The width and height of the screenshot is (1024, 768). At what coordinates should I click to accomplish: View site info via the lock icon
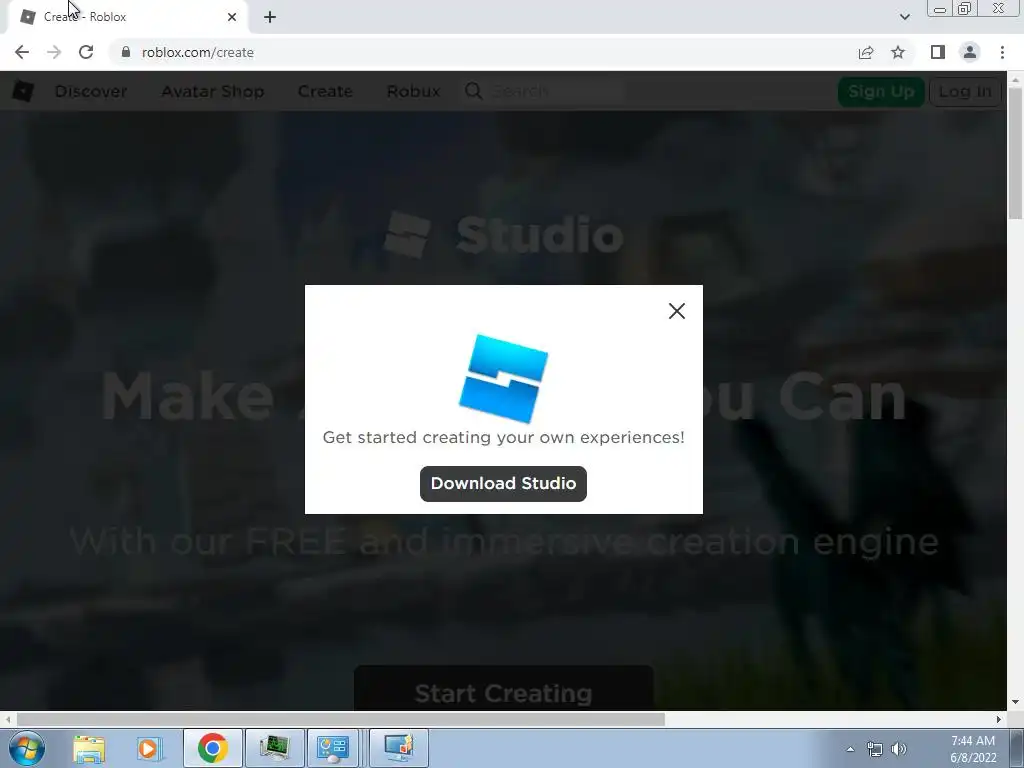[126, 52]
